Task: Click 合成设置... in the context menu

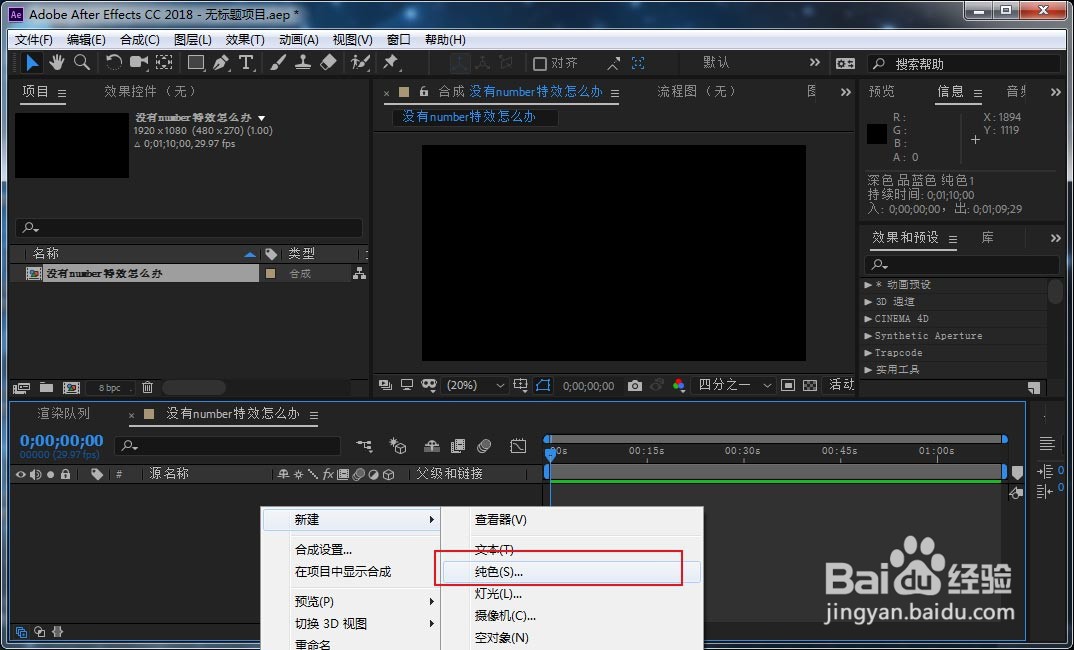Action: tap(323, 550)
